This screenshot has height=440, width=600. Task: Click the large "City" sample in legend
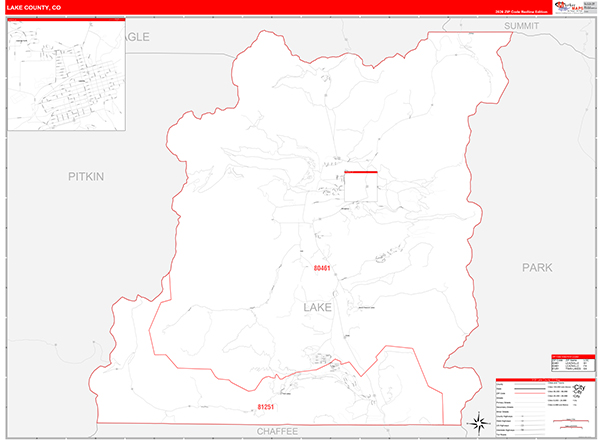(x=579, y=388)
